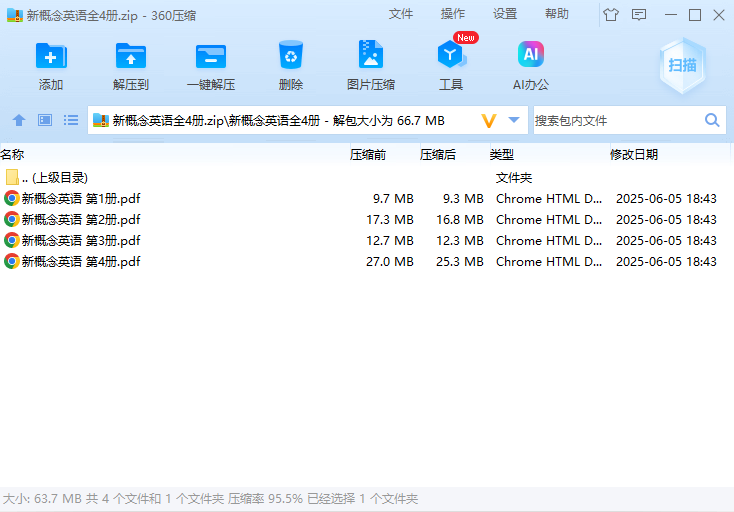Maximize the 360压缩 window
Screen dimensions: 734x512
point(695,15)
